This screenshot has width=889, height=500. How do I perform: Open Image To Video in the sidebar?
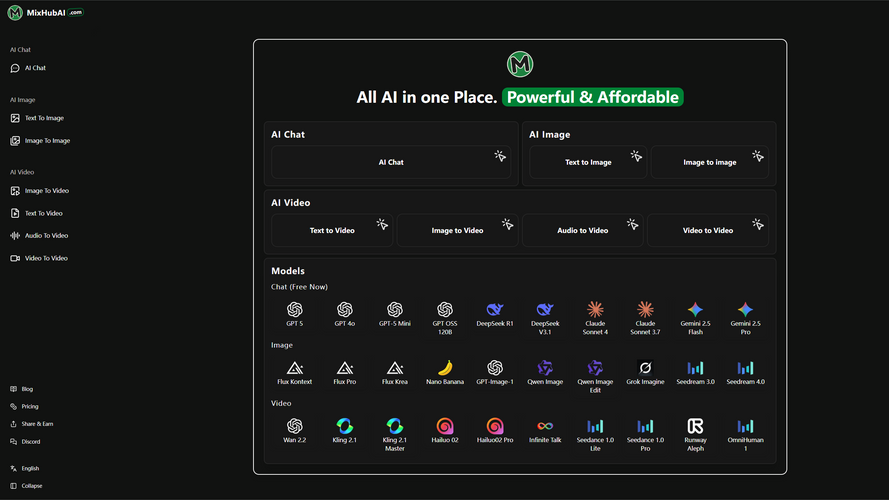(40, 191)
